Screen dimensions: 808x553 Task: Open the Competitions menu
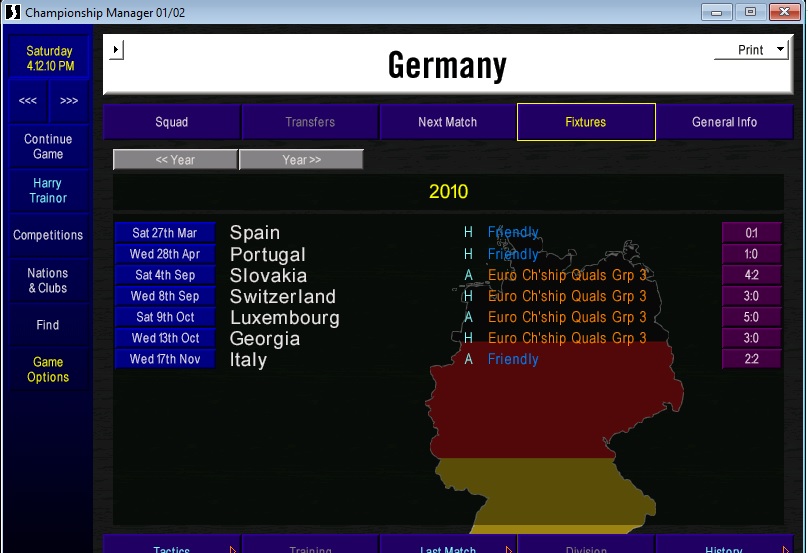click(x=48, y=235)
